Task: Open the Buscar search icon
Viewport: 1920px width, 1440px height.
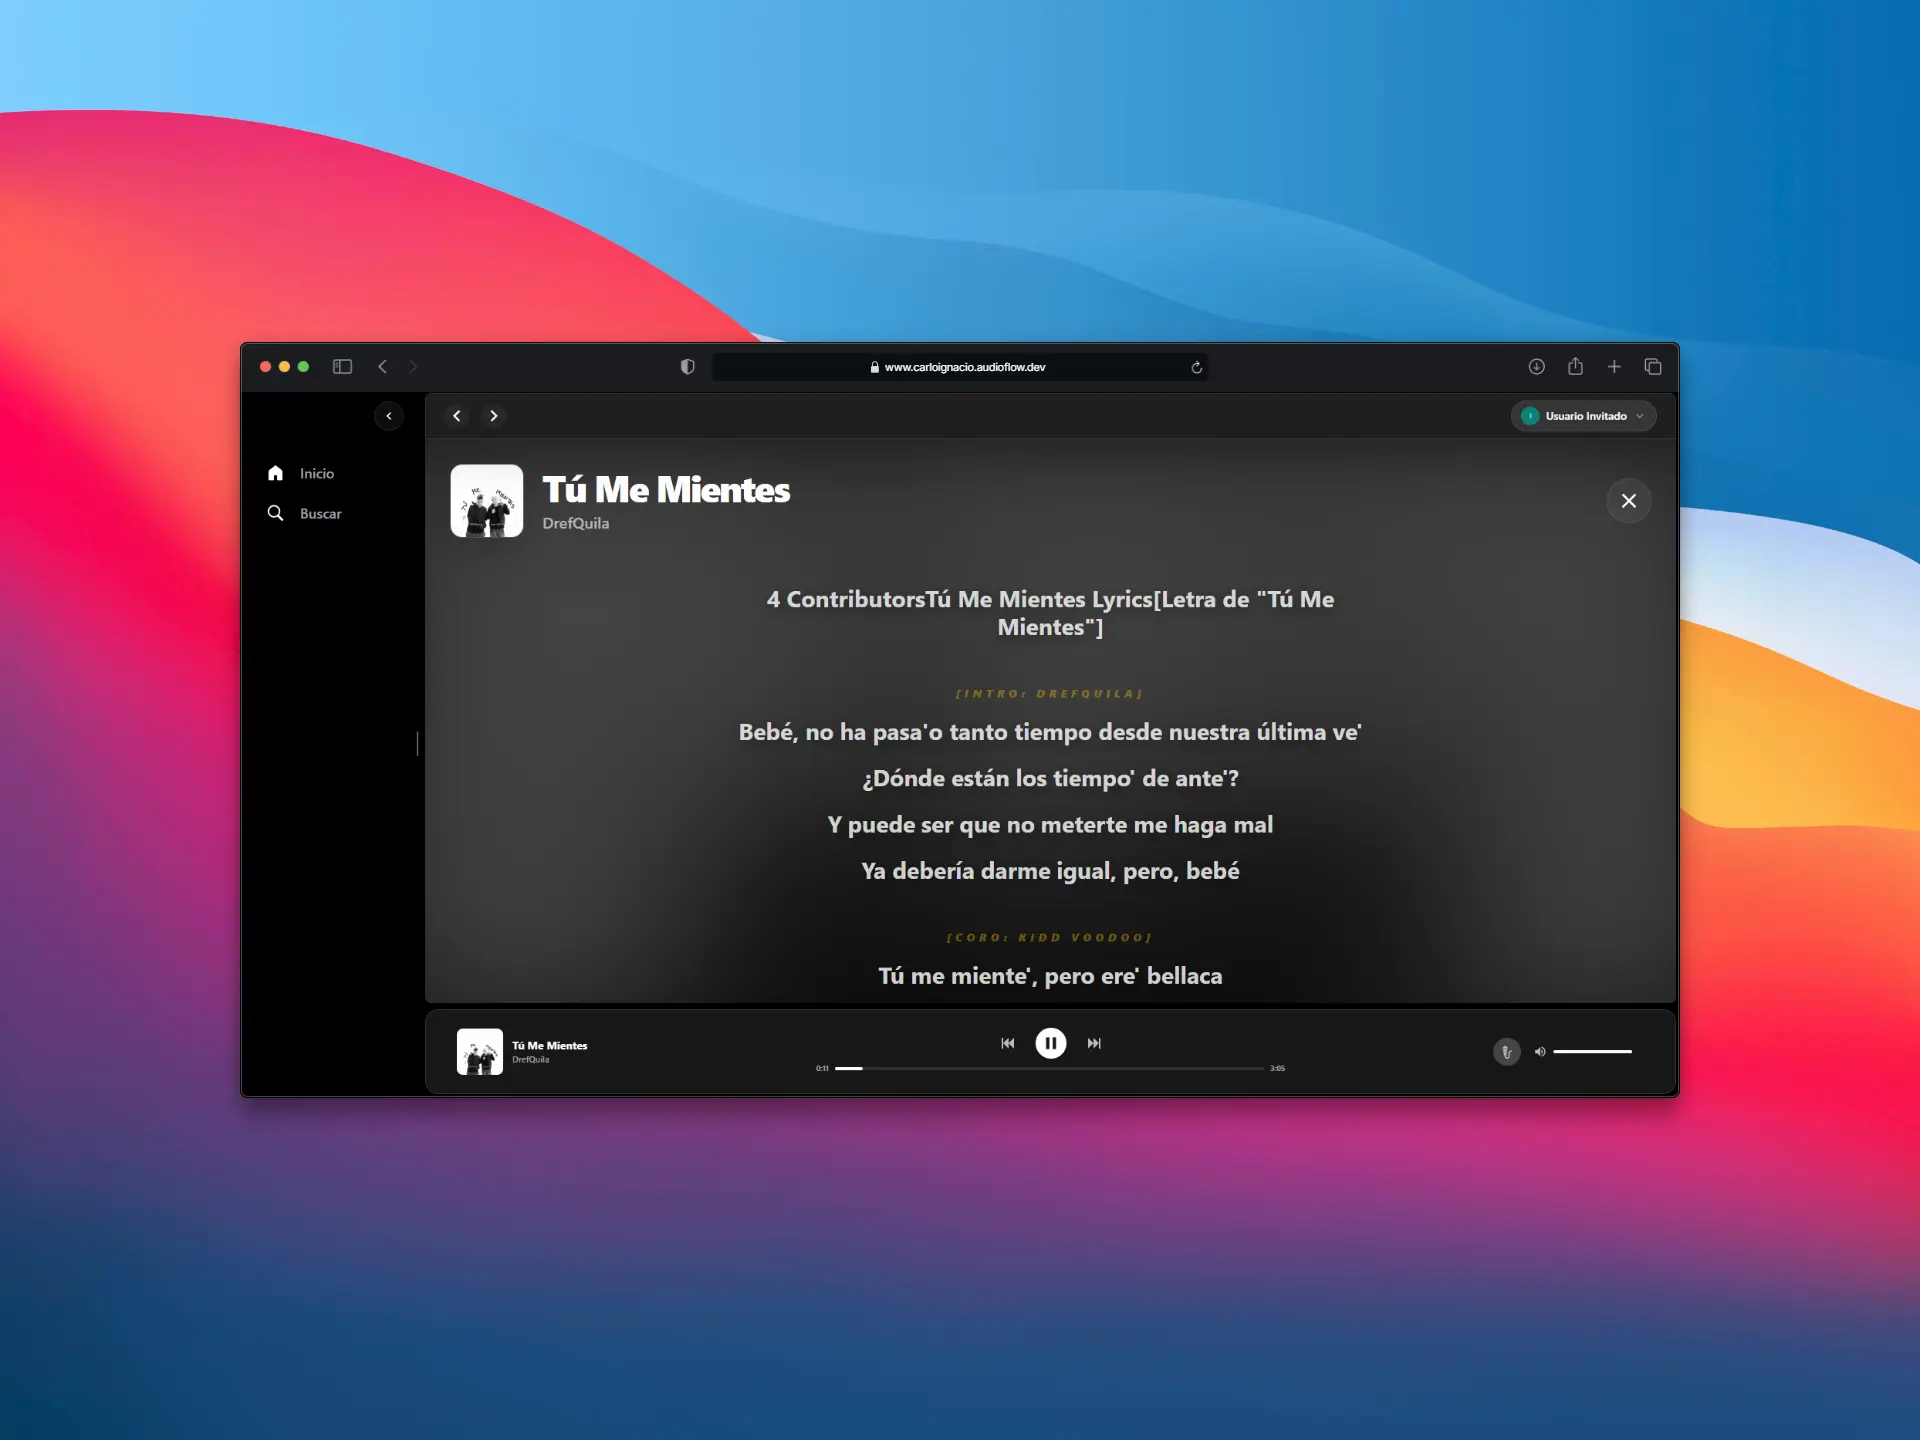Action: 275,513
